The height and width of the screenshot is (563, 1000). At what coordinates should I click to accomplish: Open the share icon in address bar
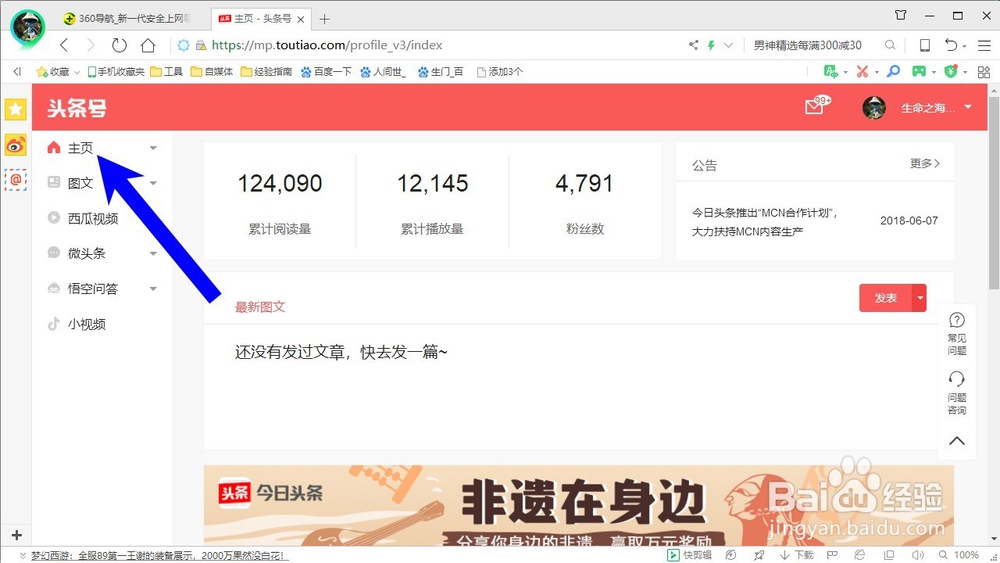[x=693, y=45]
